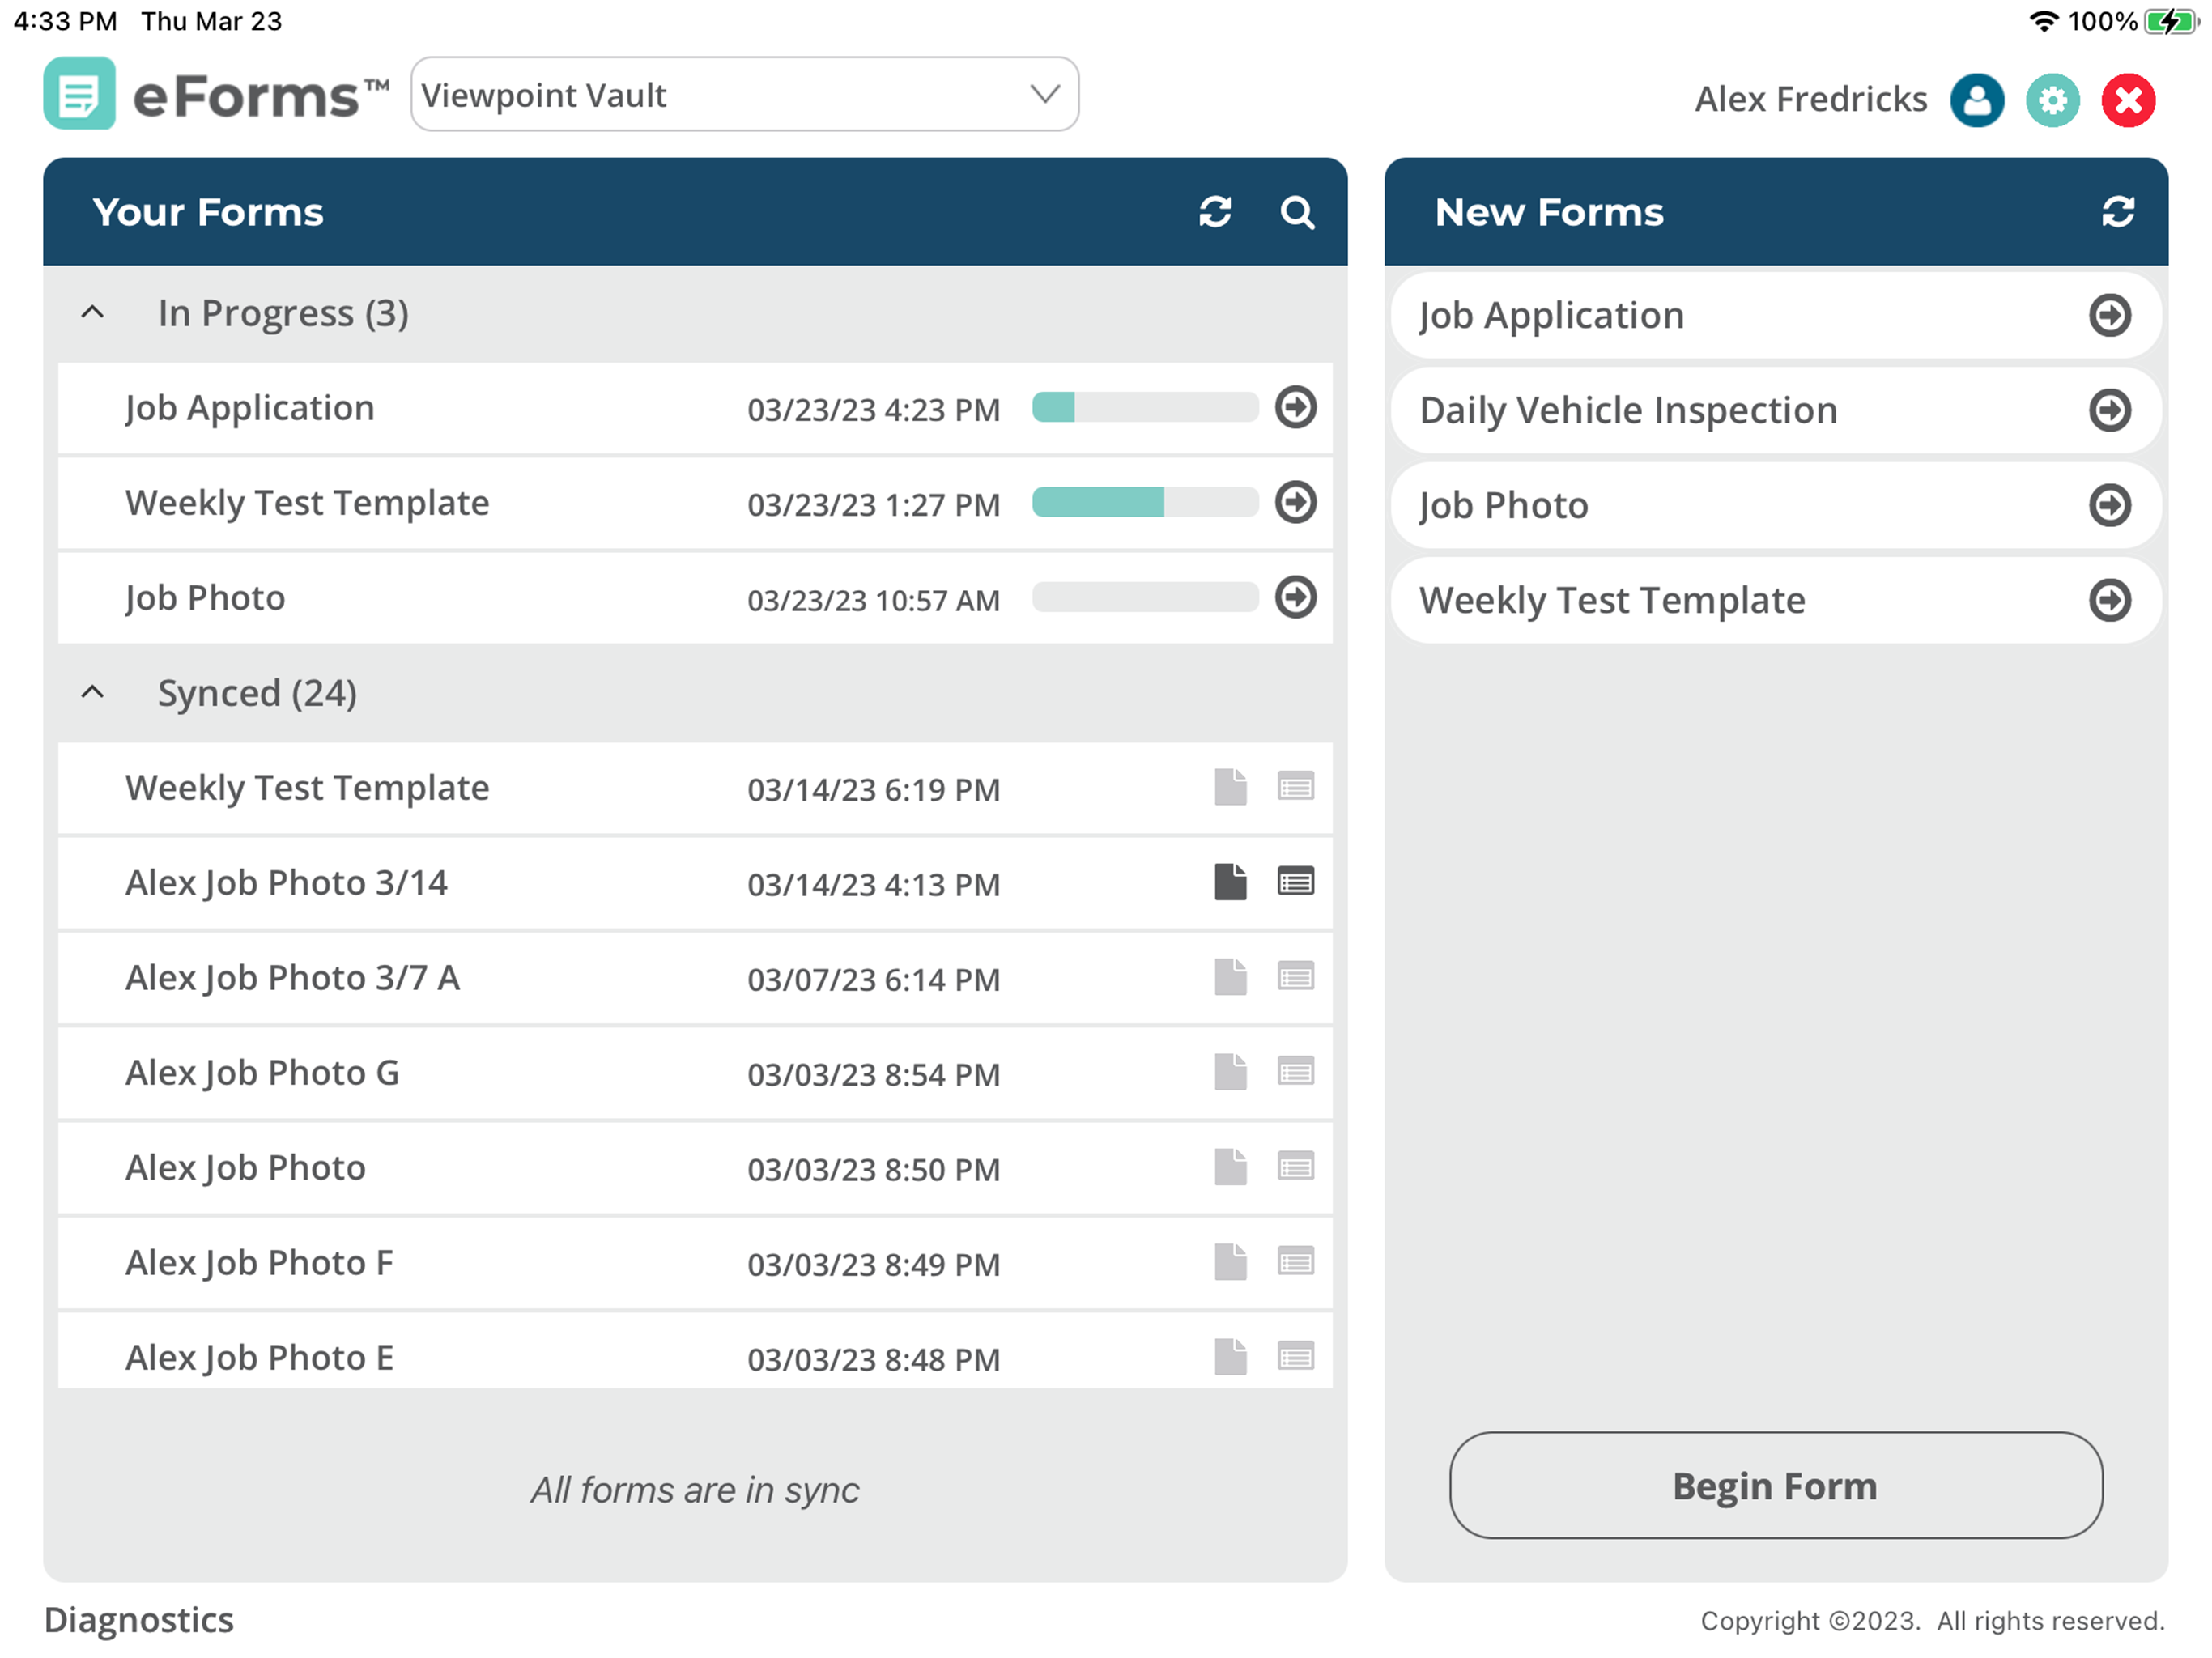Select Job Application in New Forms
This screenshot has height=1658, width=2212.
point(1776,315)
